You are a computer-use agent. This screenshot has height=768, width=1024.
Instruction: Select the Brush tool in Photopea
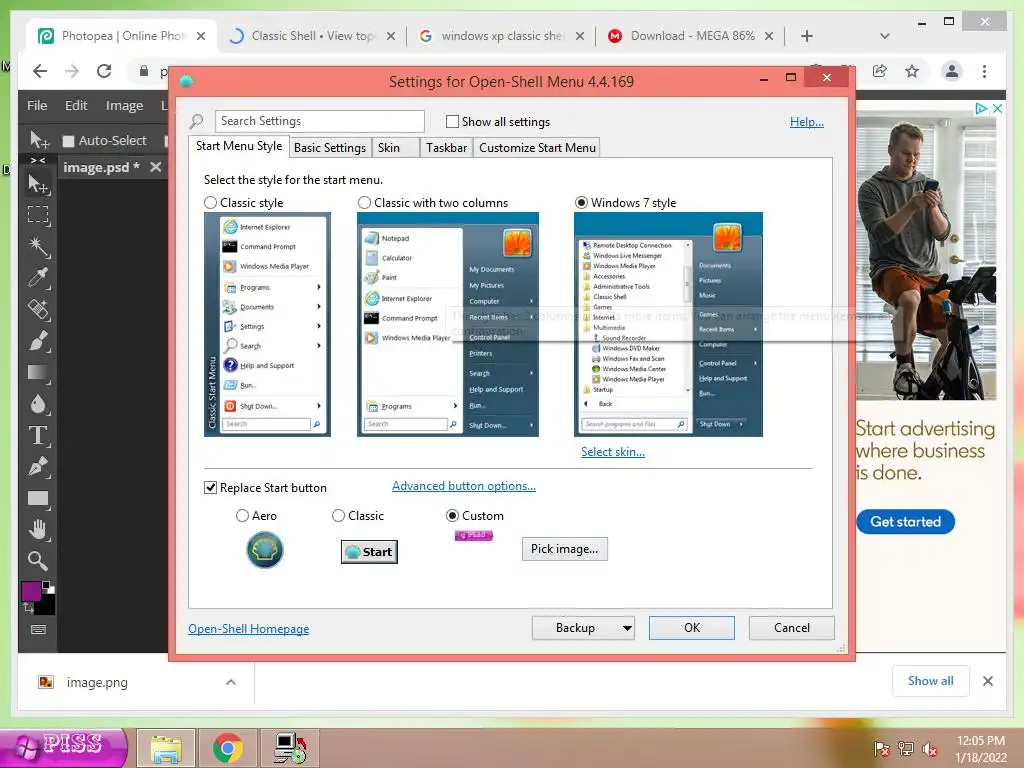point(38,341)
